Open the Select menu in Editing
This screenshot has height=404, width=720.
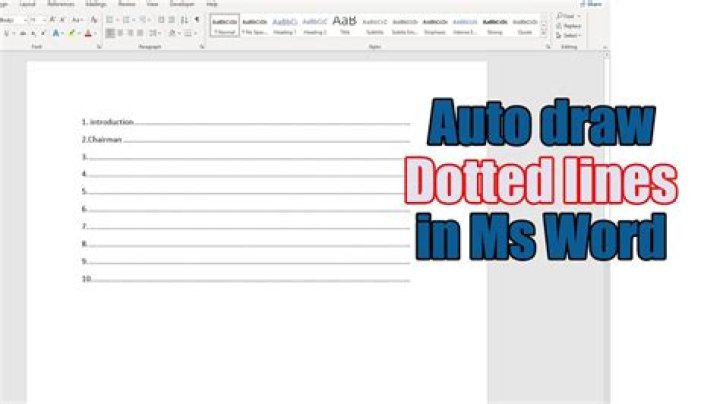coord(568,36)
